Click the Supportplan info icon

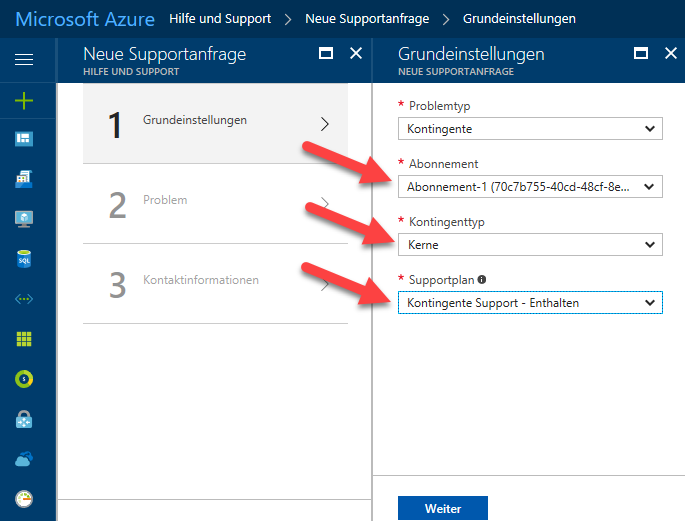point(482,279)
